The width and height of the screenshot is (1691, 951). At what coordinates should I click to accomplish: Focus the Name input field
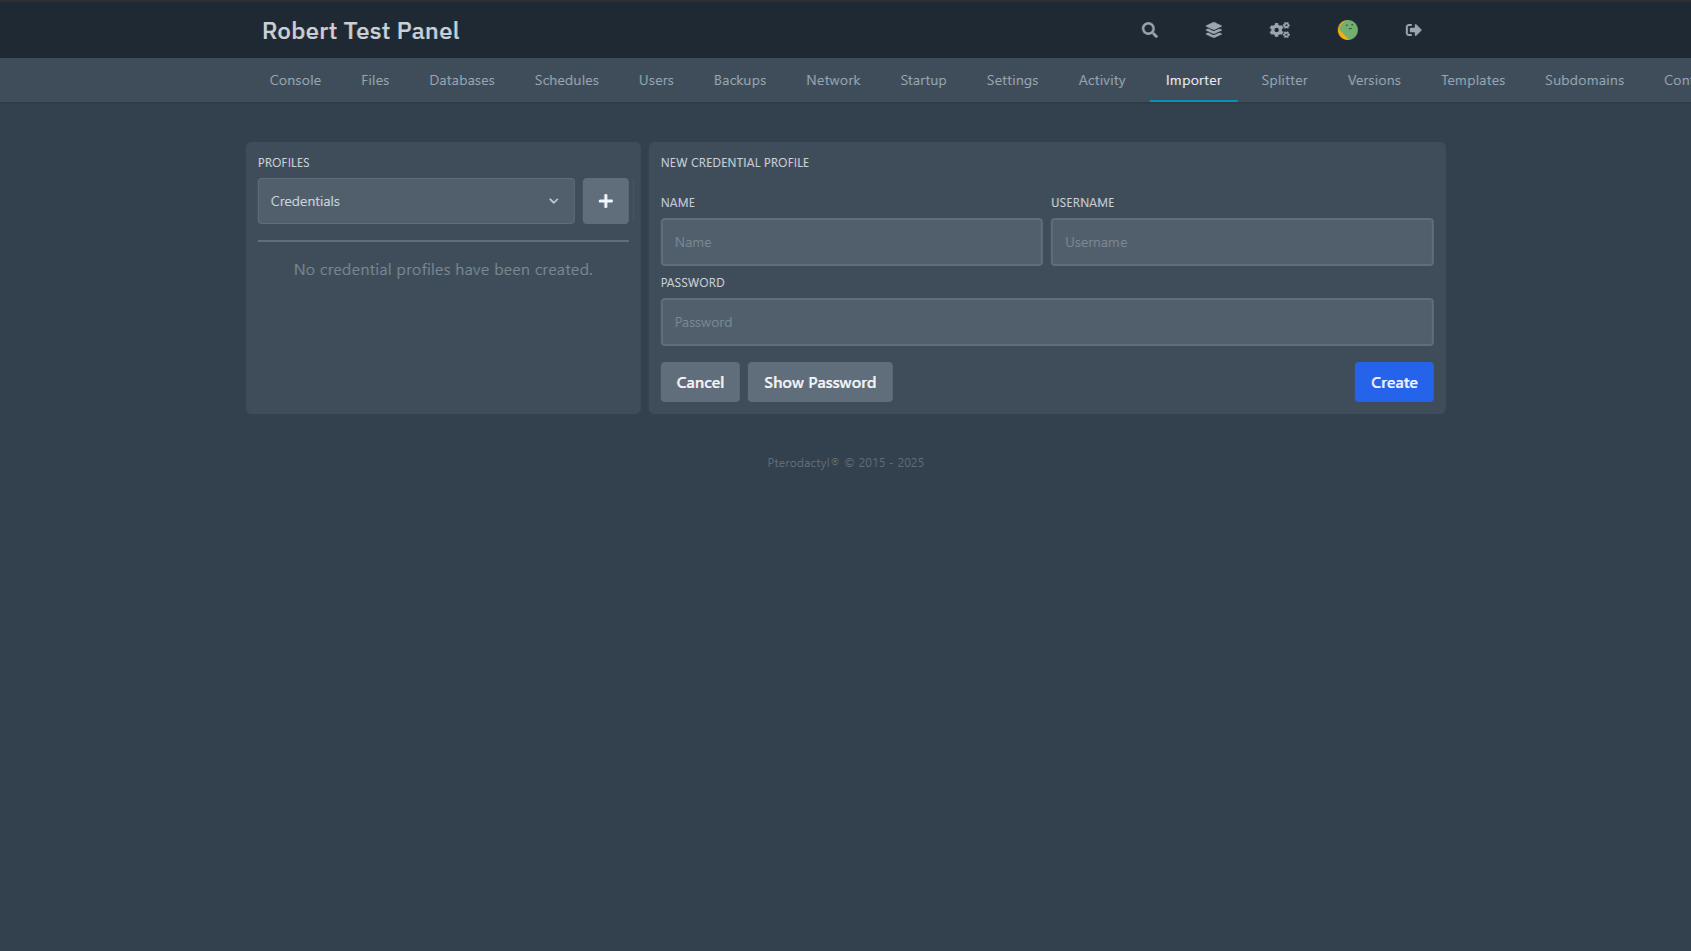851,242
